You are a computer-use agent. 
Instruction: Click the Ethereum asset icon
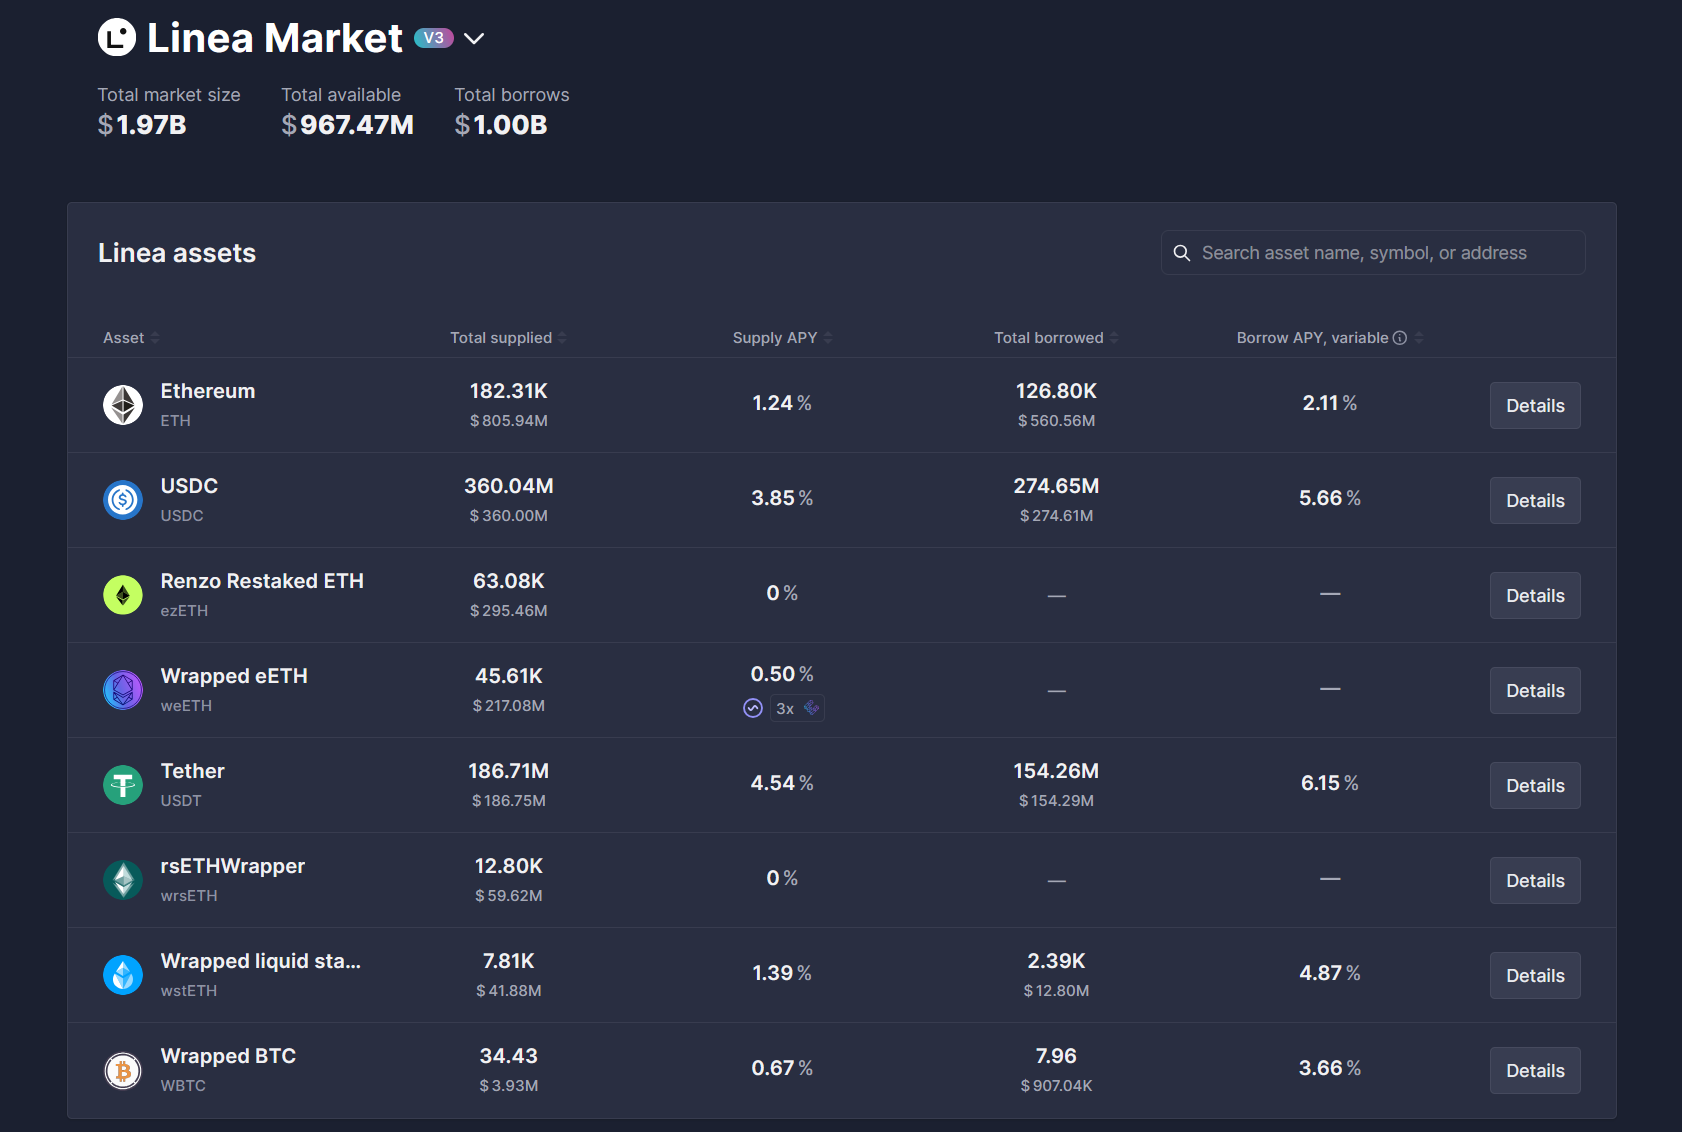pyautogui.click(x=123, y=405)
